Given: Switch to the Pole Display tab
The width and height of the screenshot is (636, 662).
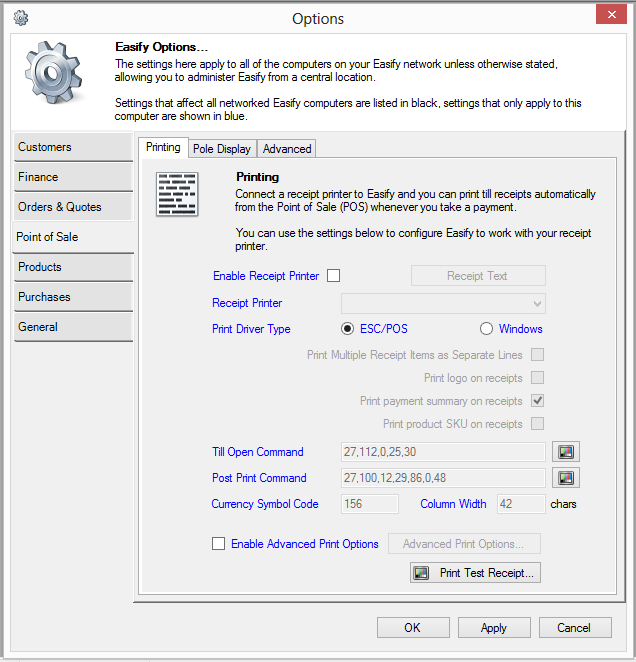Looking at the screenshot, I should 221,149.
